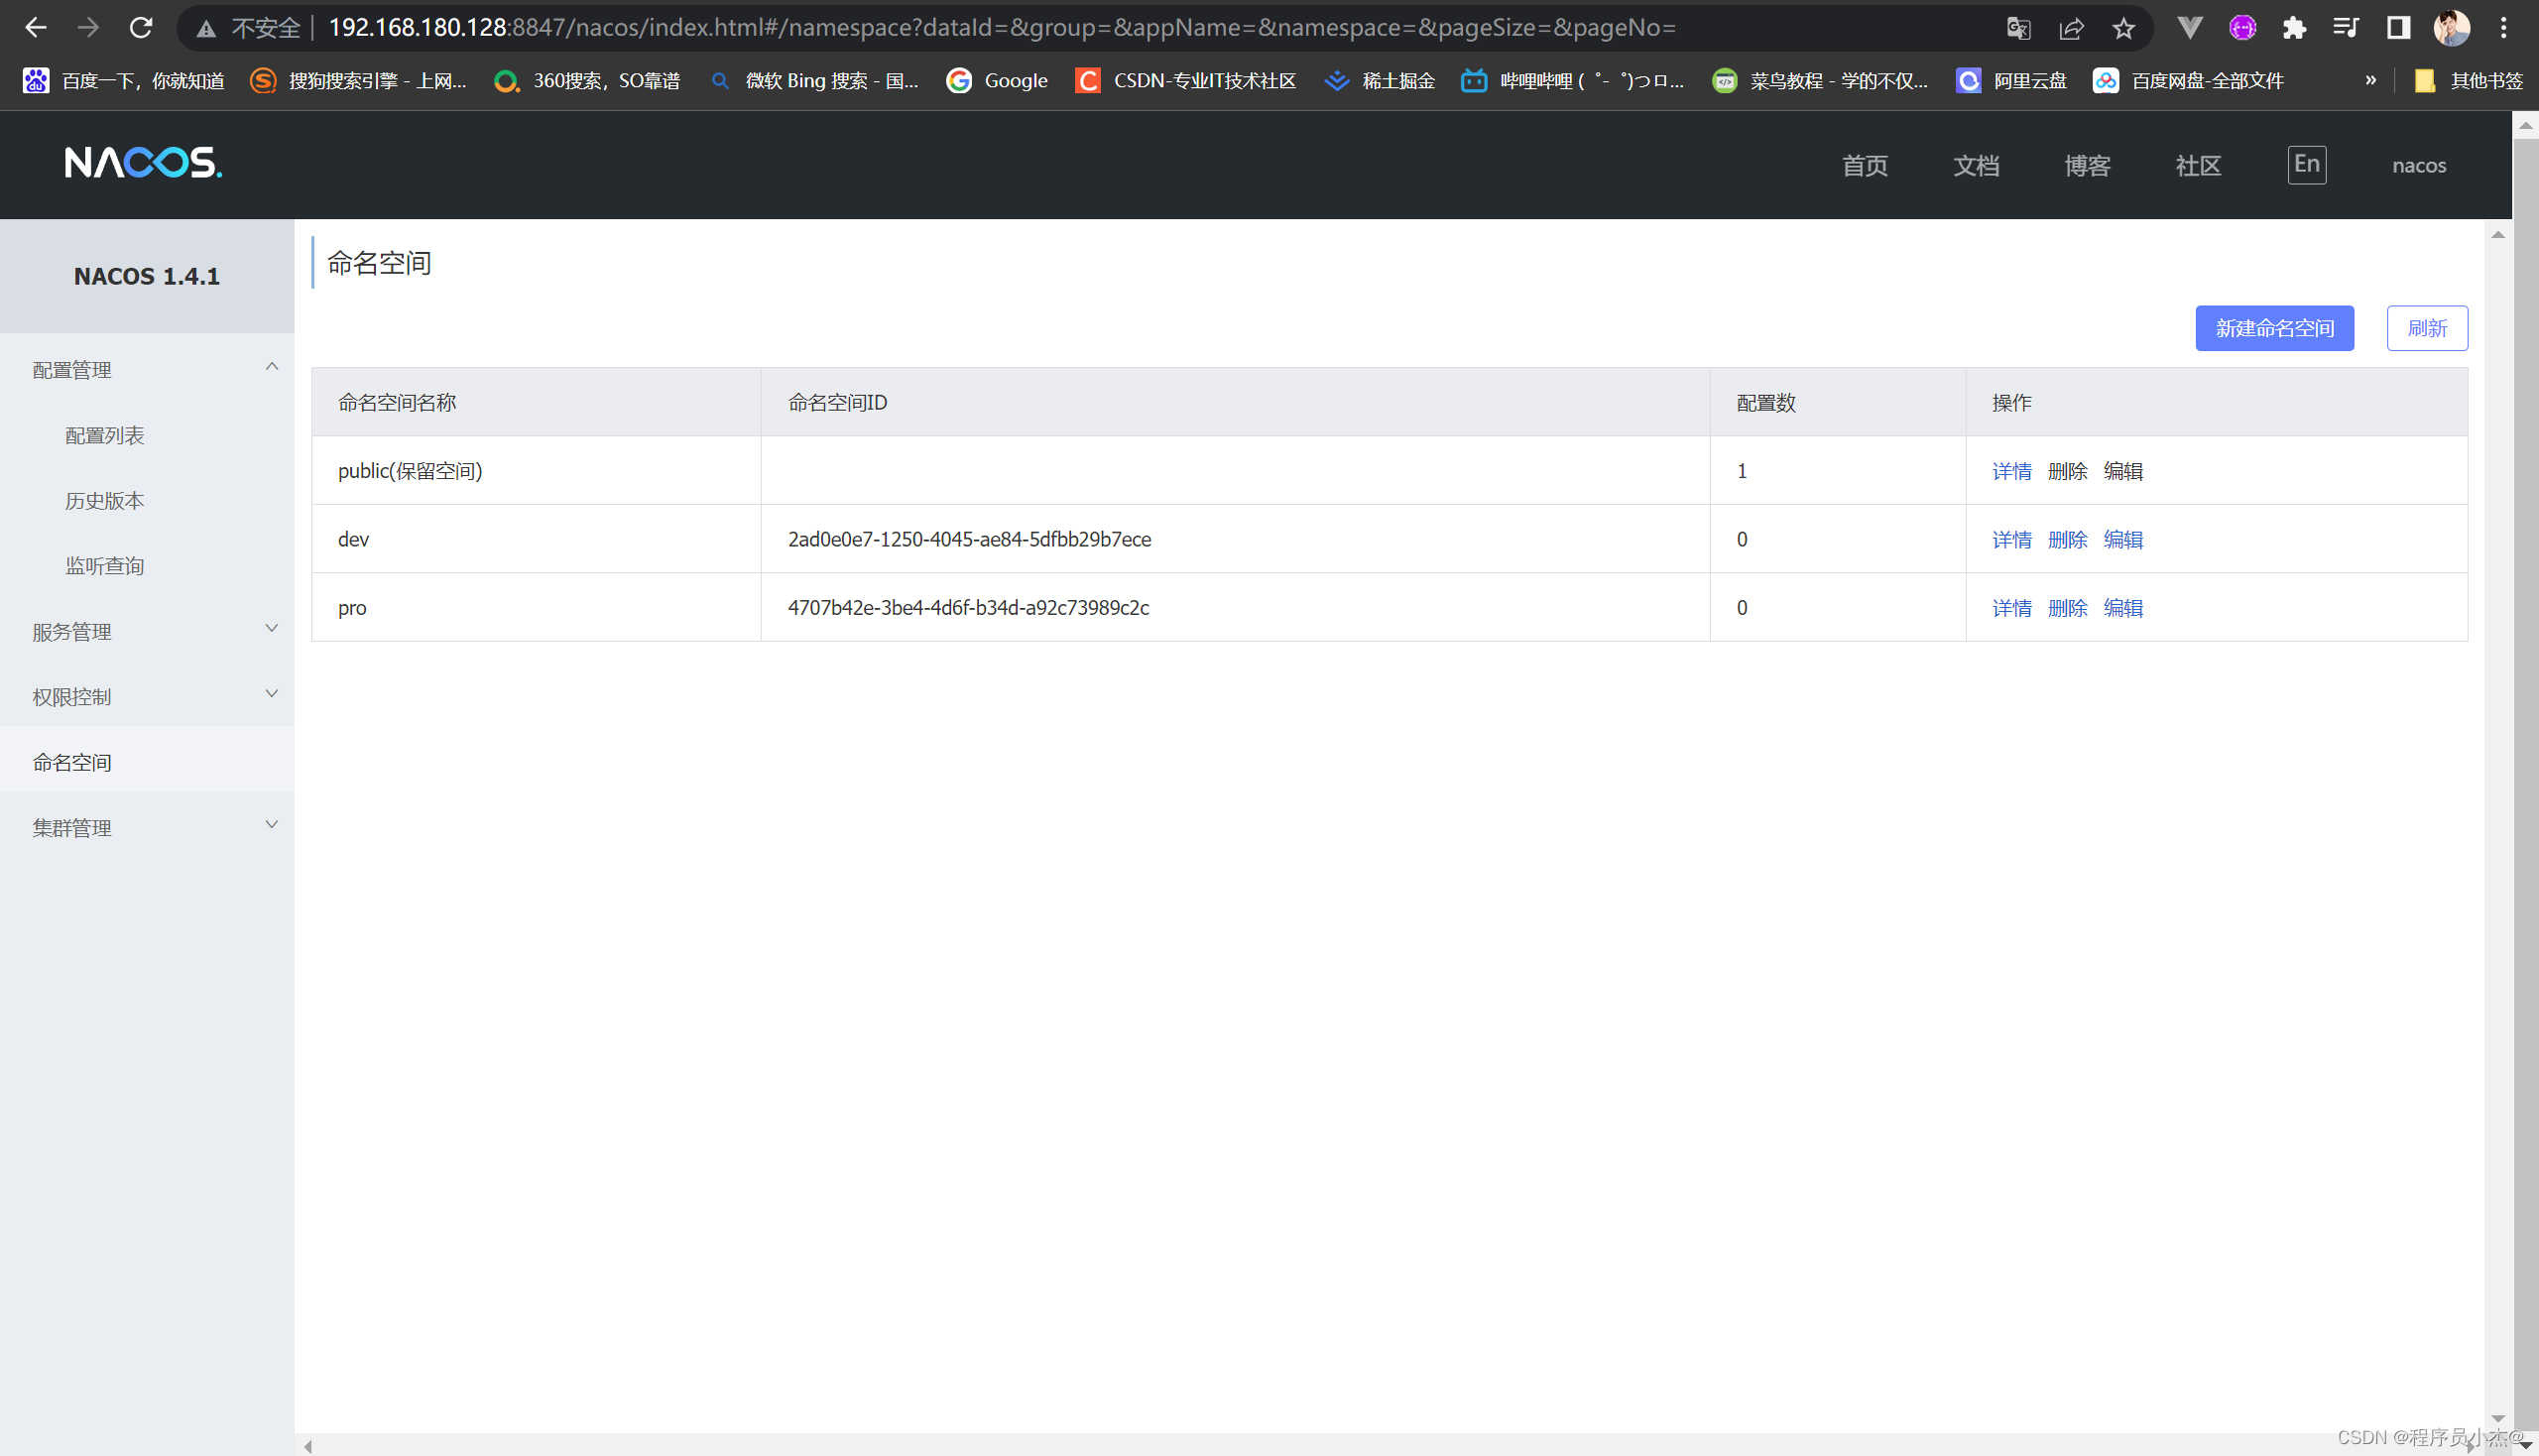Screen dimensions: 2539x1456
Task: View 详情 for the dev namespace
Action: point(2011,540)
